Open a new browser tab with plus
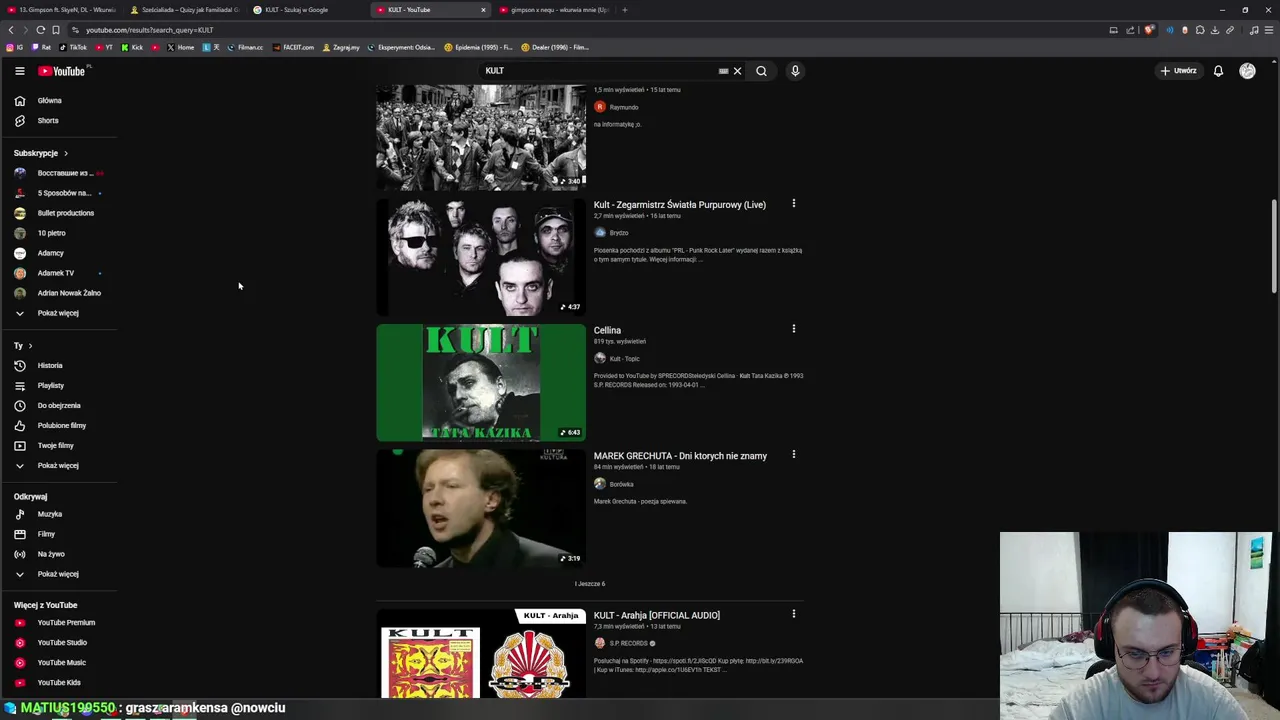 click(x=625, y=10)
